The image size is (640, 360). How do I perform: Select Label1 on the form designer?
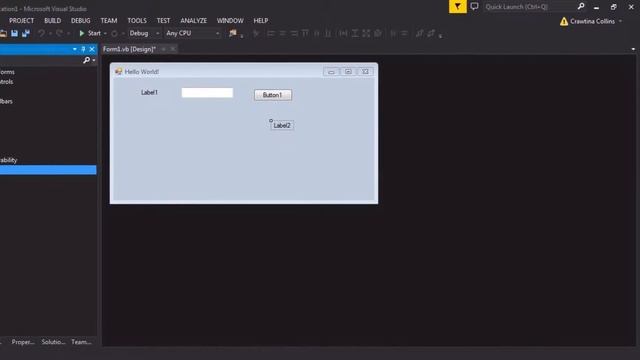(x=149, y=93)
